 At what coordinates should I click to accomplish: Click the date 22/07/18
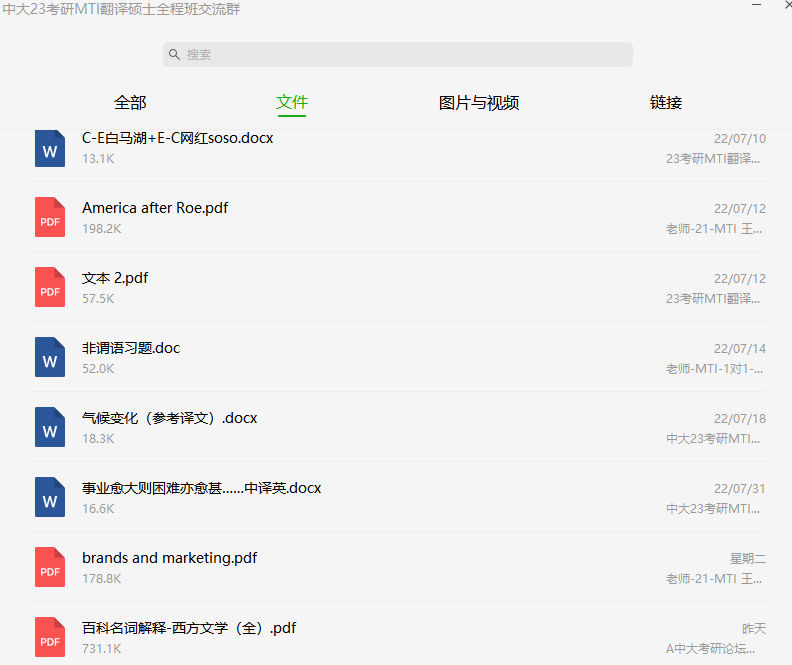tap(739, 419)
